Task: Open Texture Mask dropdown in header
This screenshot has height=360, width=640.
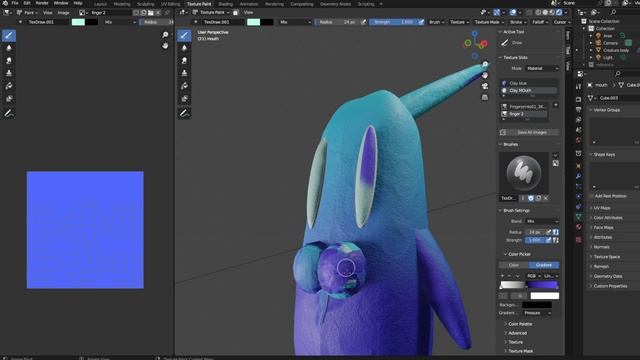Action: tap(489, 22)
